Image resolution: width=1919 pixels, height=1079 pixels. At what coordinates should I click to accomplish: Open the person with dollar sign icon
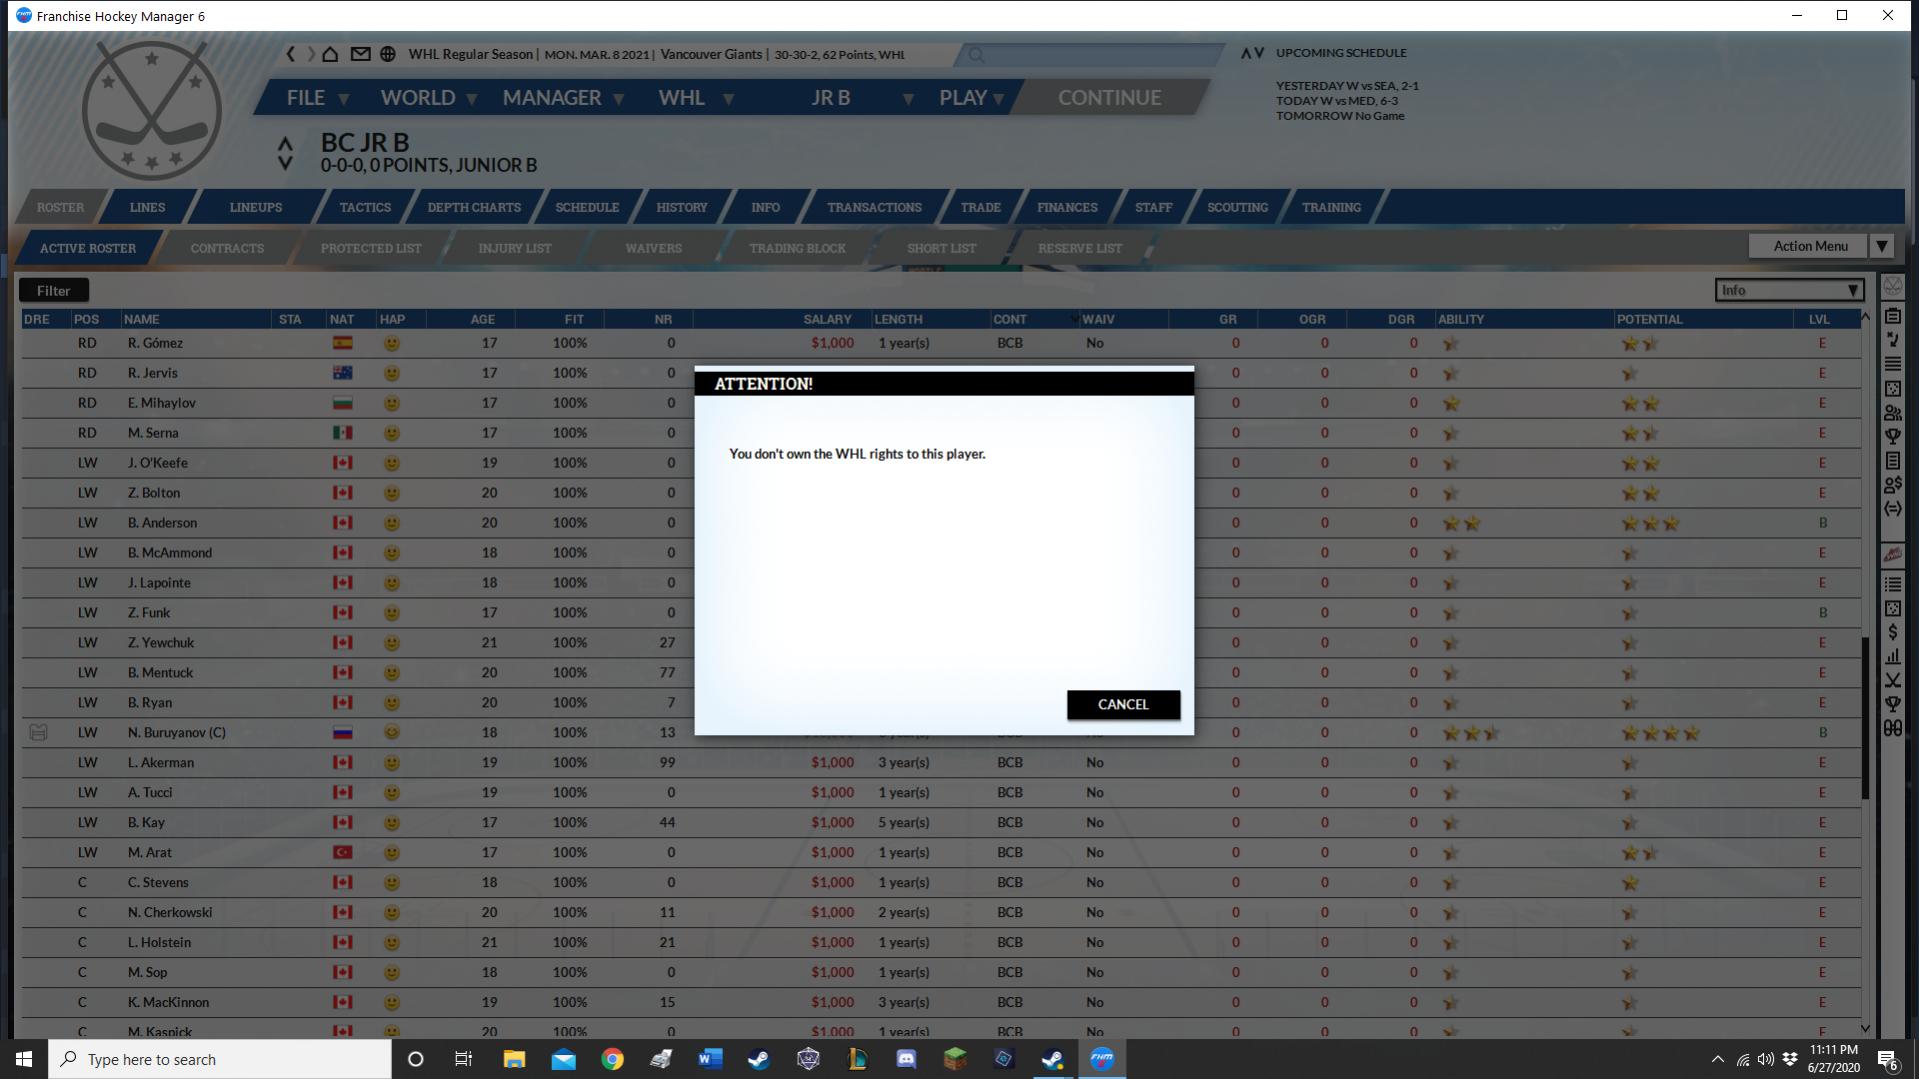[x=1893, y=485]
